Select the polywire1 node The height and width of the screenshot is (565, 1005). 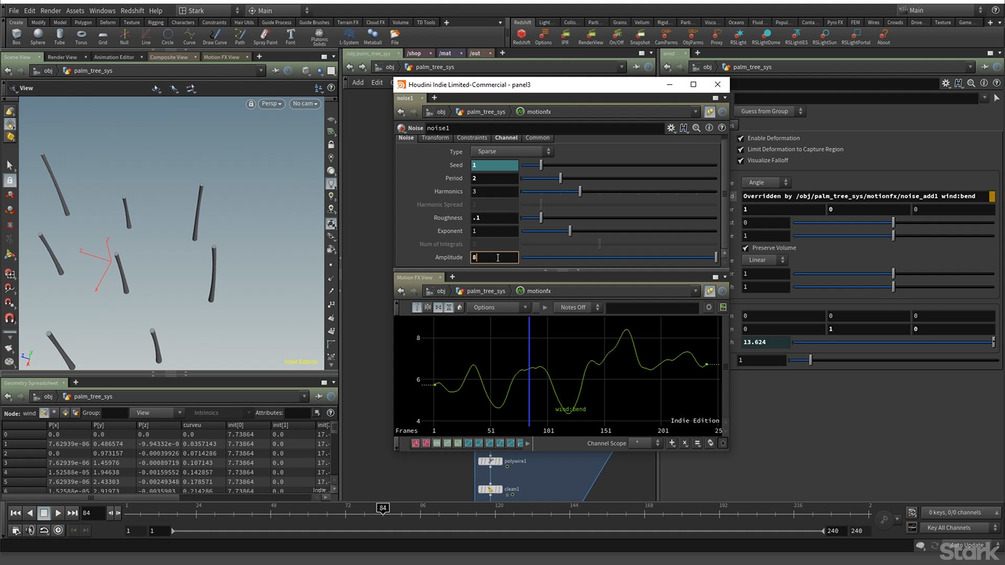tap(490, 461)
